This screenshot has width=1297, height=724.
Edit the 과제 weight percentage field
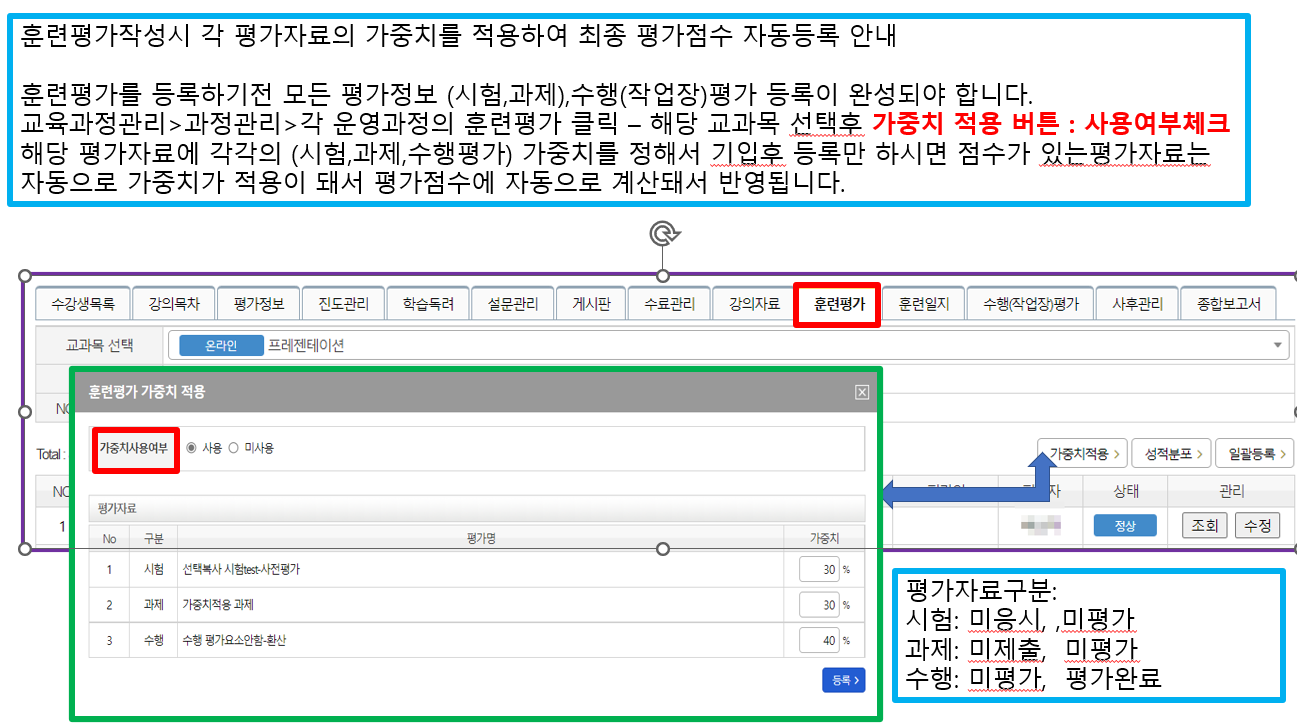pyautogui.click(x=819, y=605)
